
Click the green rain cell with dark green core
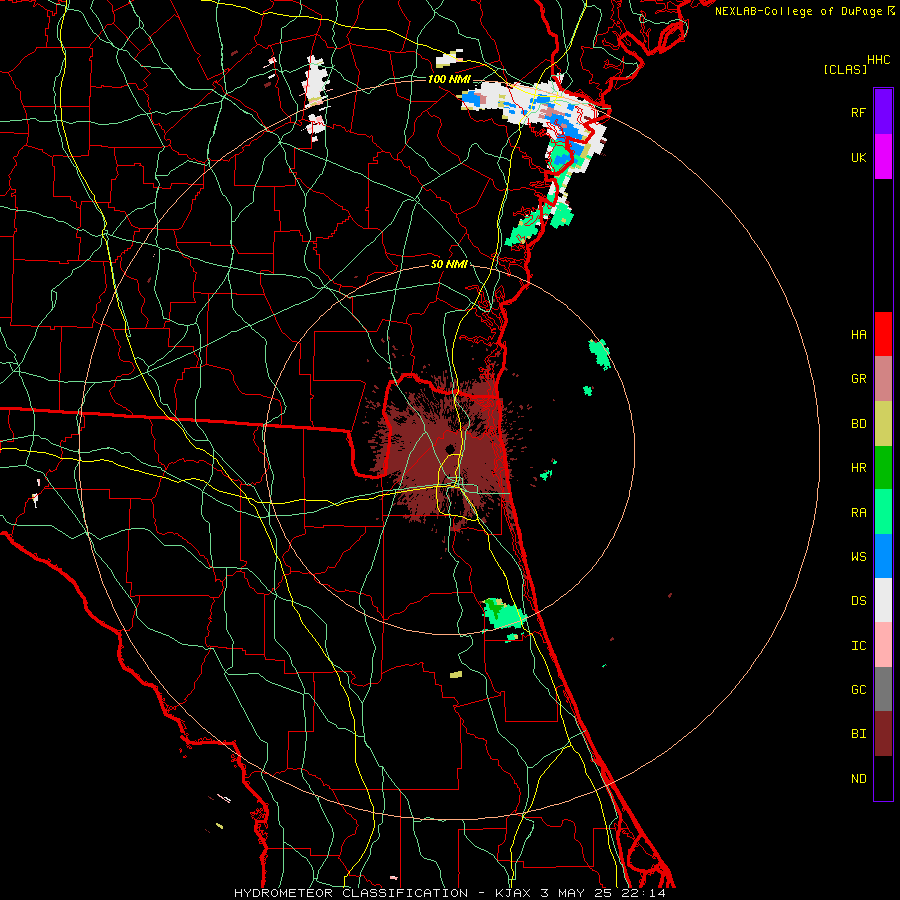[x=503, y=613]
